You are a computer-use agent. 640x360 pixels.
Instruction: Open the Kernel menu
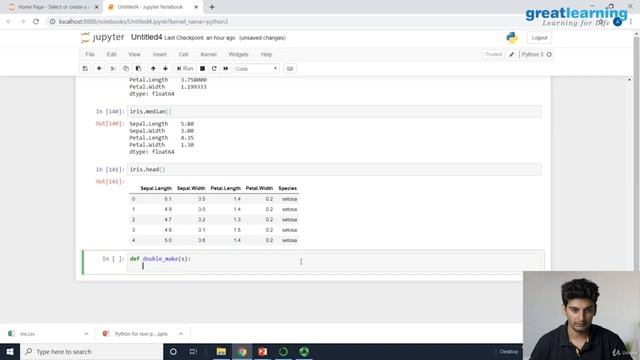(208, 54)
